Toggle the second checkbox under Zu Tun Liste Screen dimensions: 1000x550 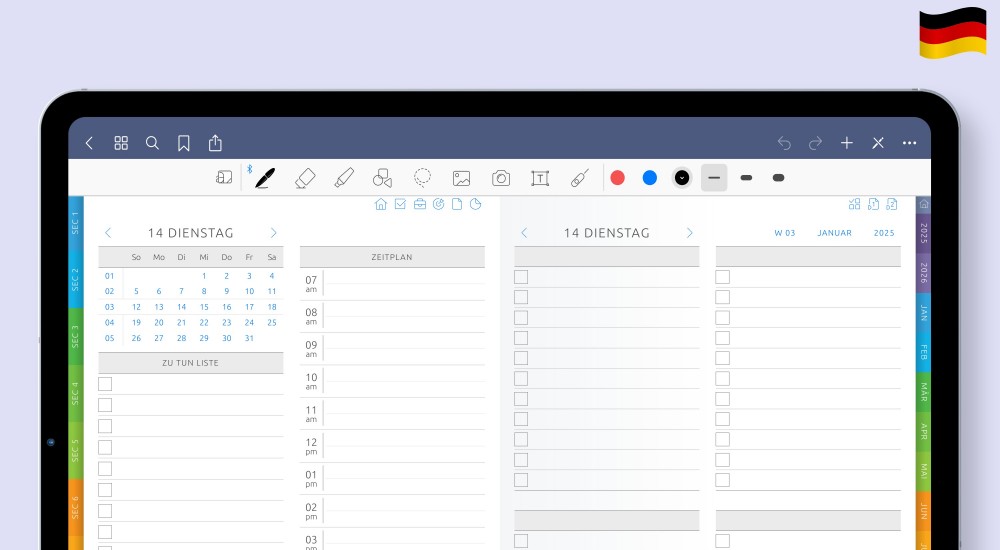105,405
